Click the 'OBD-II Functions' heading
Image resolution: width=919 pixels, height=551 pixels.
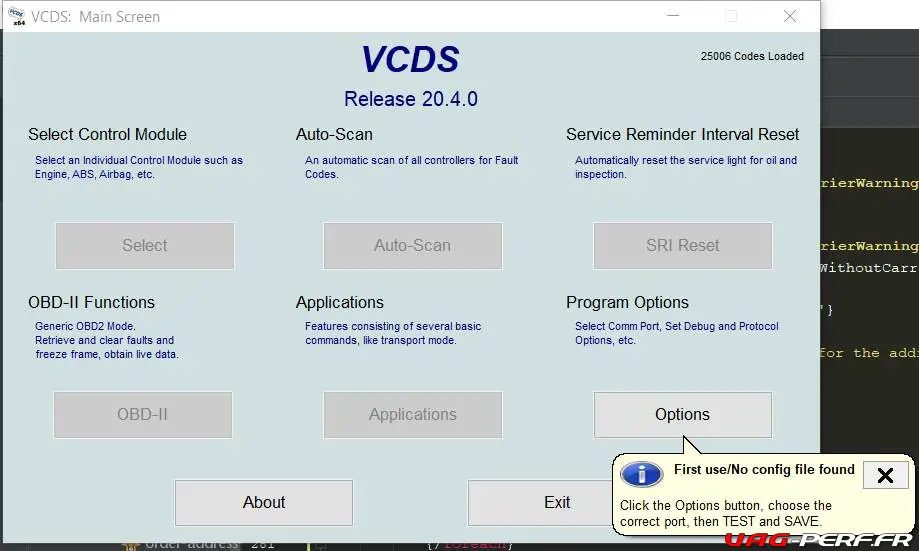point(91,302)
